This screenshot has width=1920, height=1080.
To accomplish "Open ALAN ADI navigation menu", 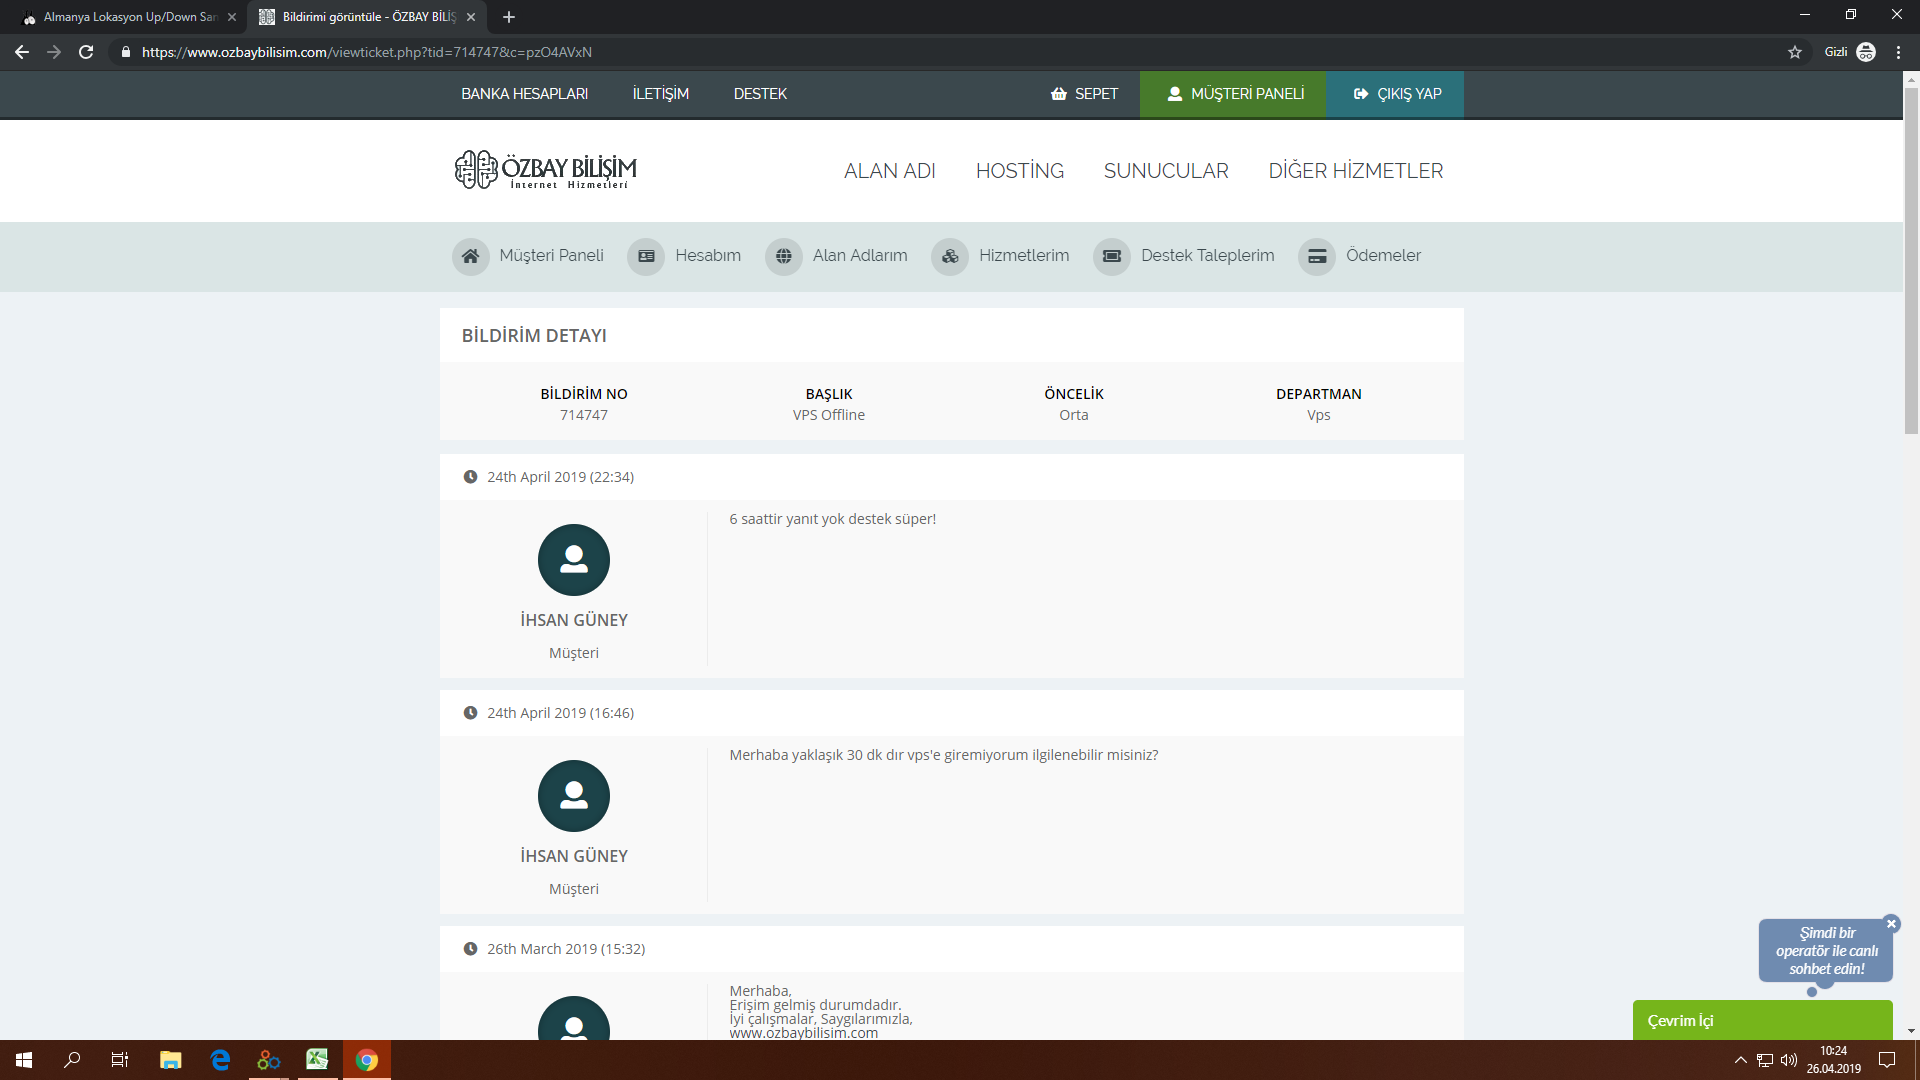I will pos(890,171).
